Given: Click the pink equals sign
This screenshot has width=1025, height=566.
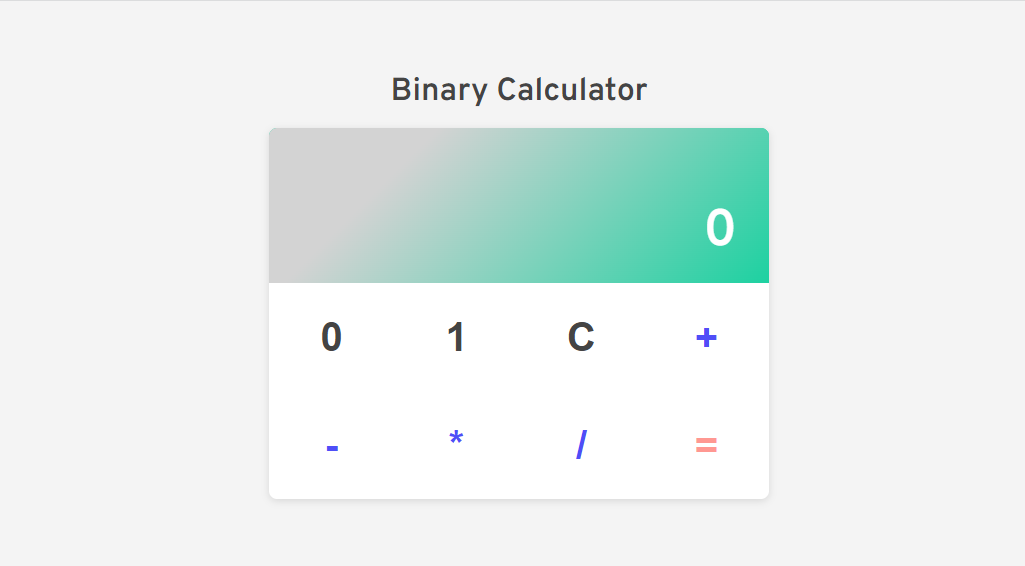Looking at the screenshot, I should click(706, 445).
